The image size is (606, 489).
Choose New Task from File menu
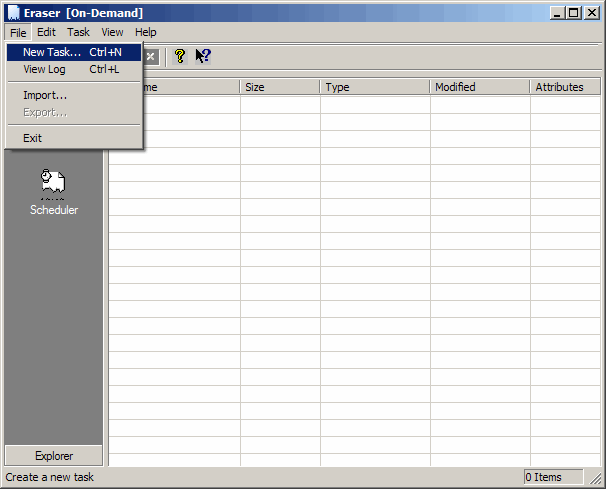[x=74, y=52]
